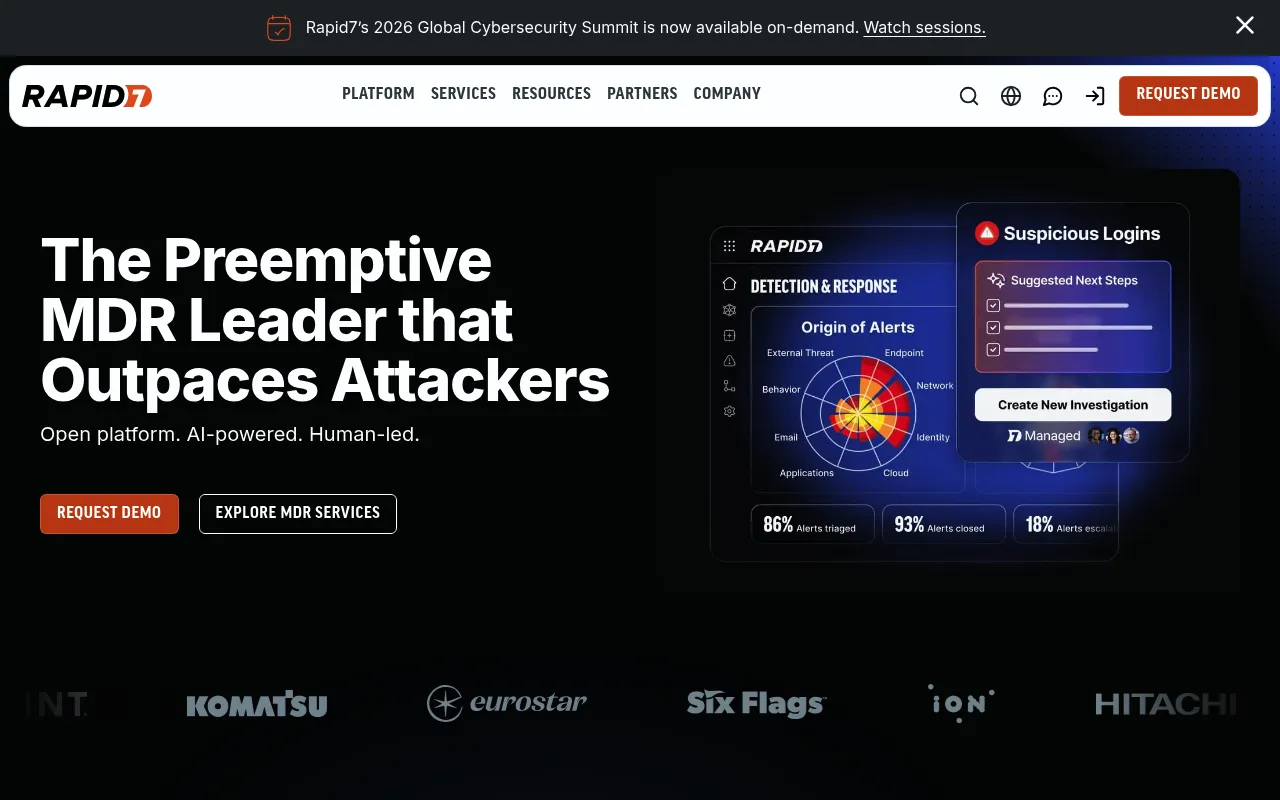The width and height of the screenshot is (1280, 800).
Task: Click the Rapid7 logo in the navbar
Action: [x=87, y=96]
